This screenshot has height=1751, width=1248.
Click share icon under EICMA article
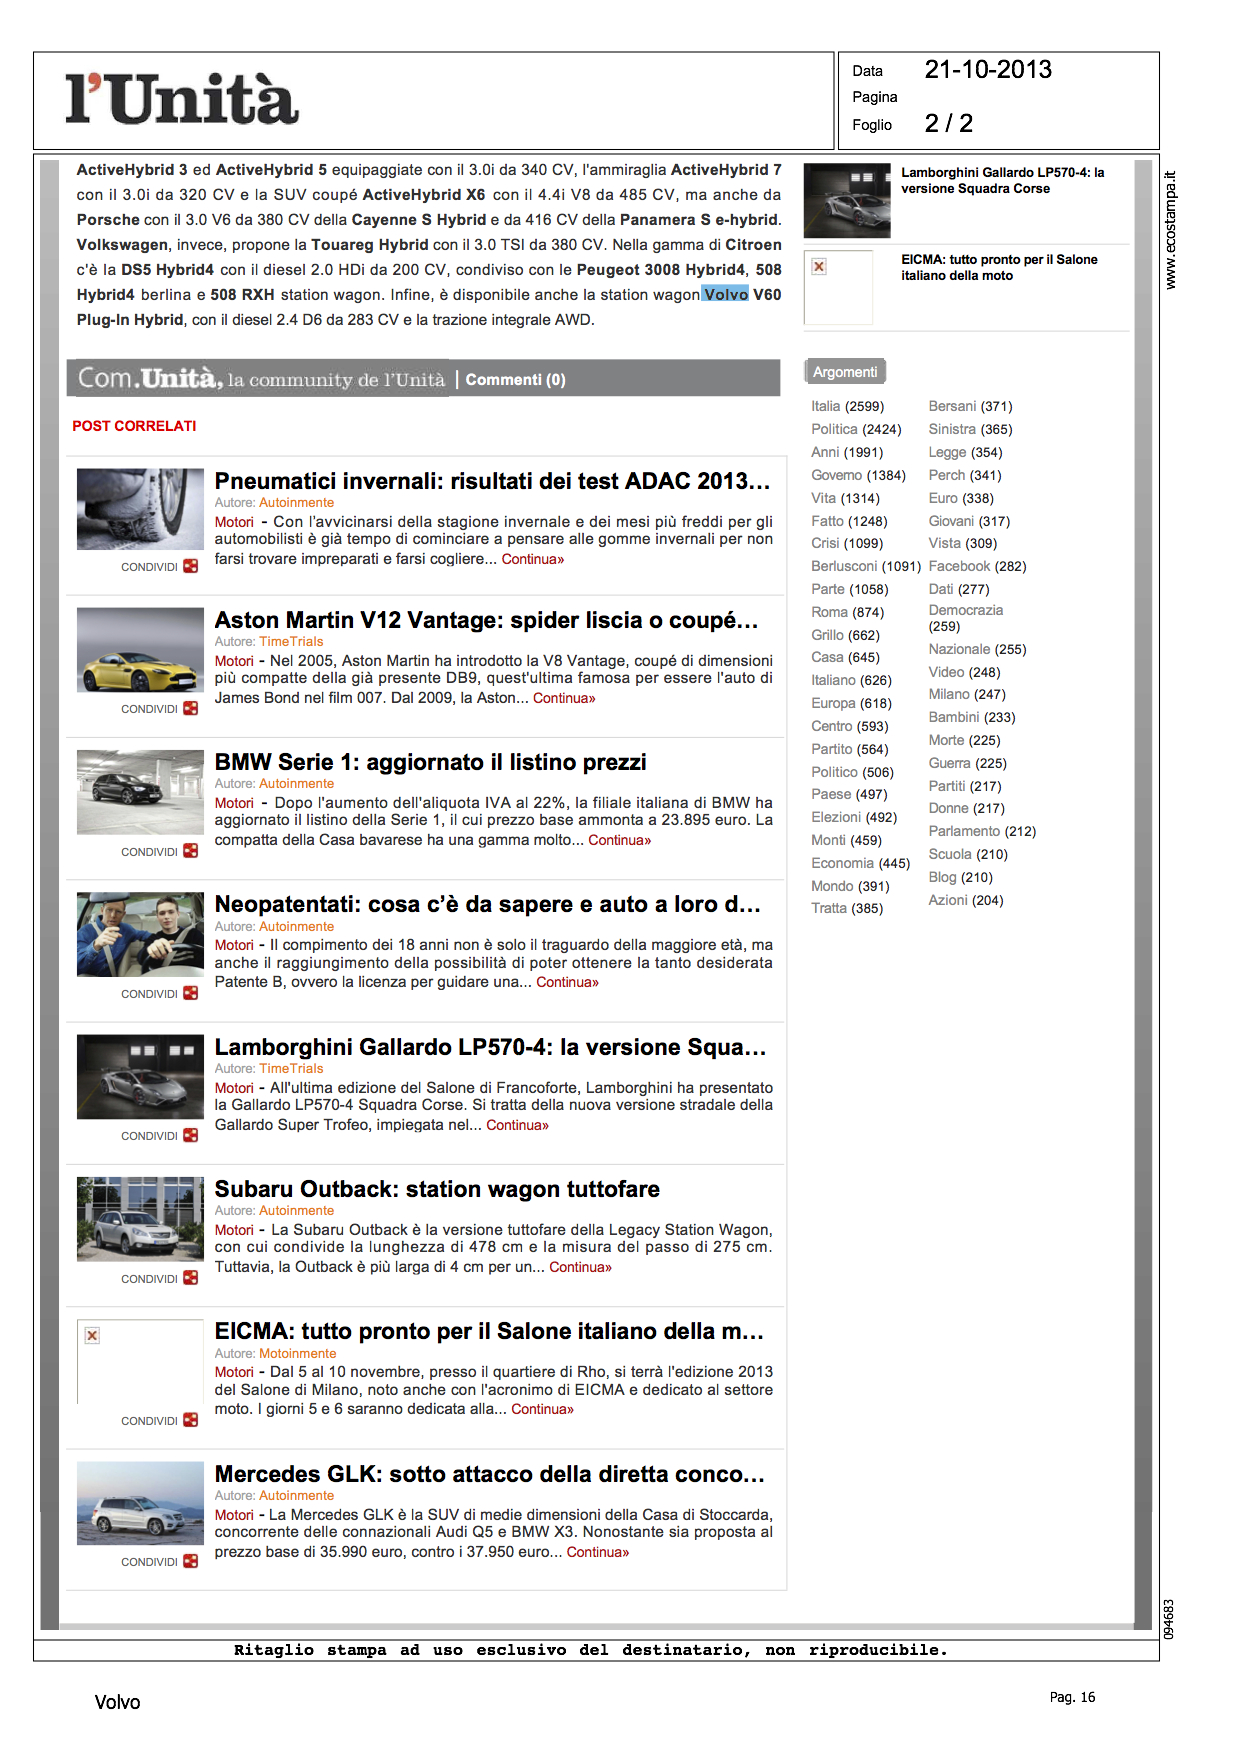(190, 1420)
